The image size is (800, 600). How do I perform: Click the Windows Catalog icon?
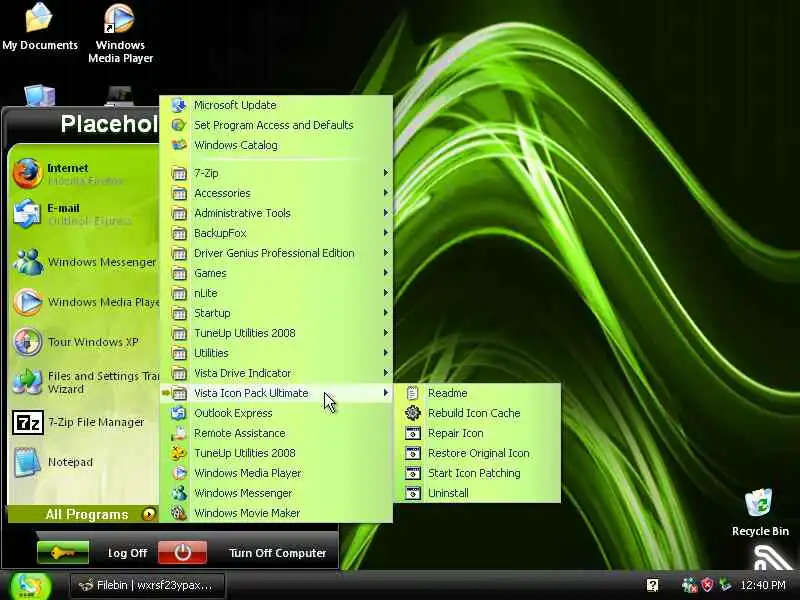(179, 145)
